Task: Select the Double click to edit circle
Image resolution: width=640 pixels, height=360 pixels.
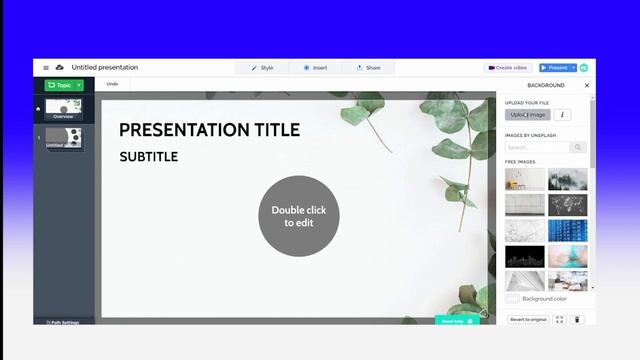Action: click(299, 216)
